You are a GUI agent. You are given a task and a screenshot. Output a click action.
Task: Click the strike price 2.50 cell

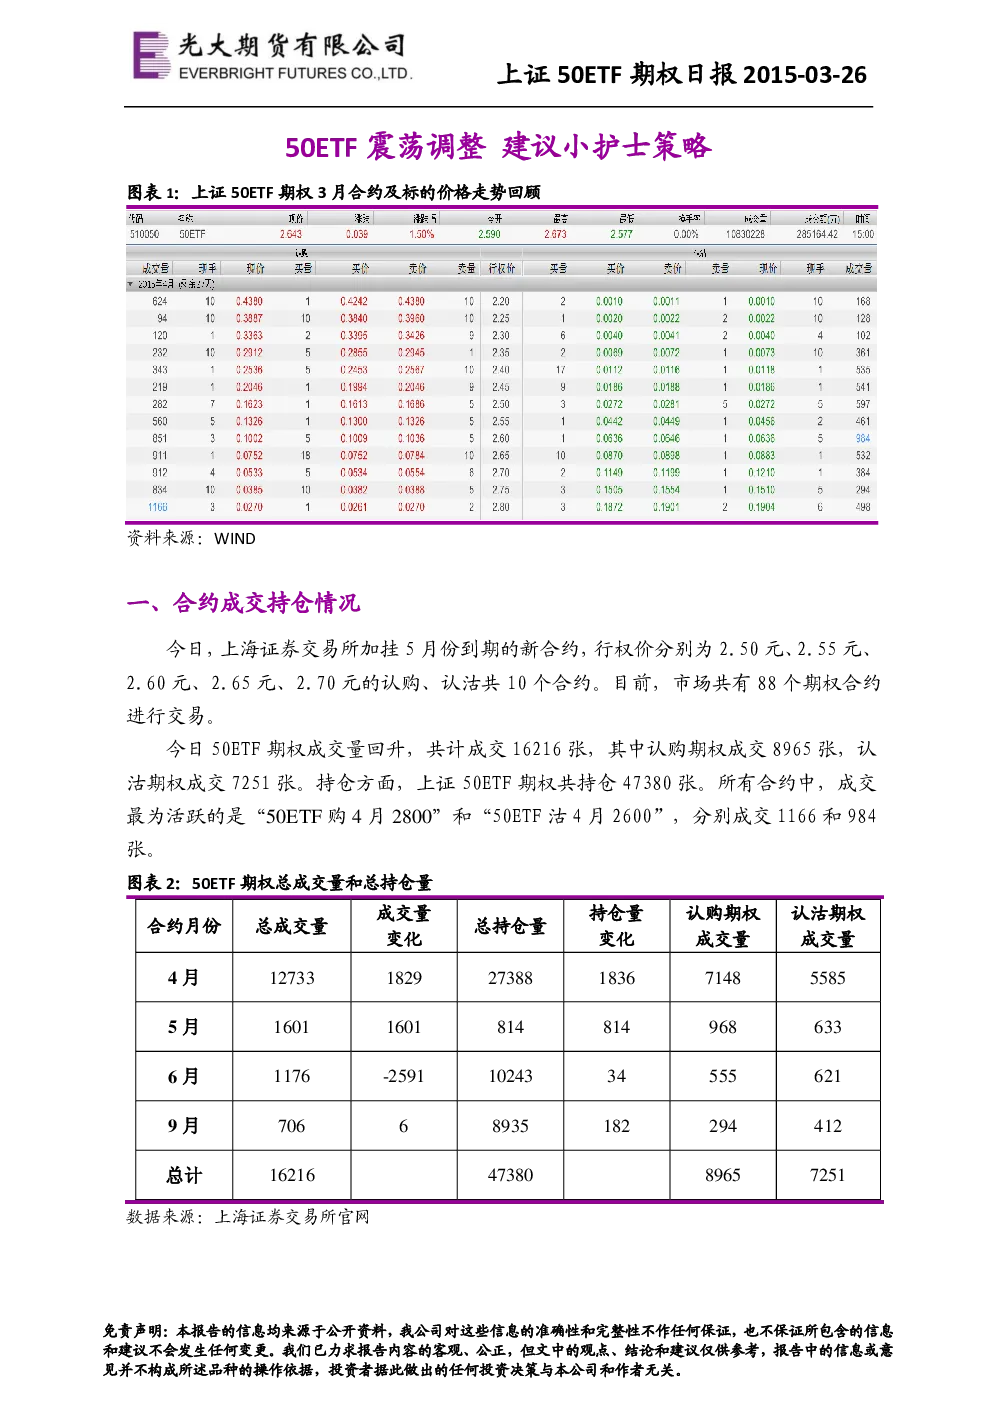click(501, 404)
